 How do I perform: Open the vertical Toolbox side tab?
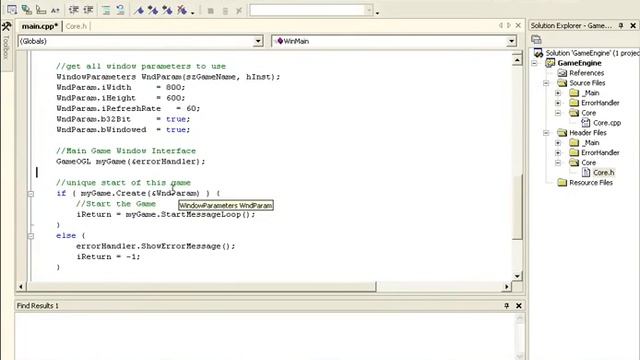click(6, 47)
